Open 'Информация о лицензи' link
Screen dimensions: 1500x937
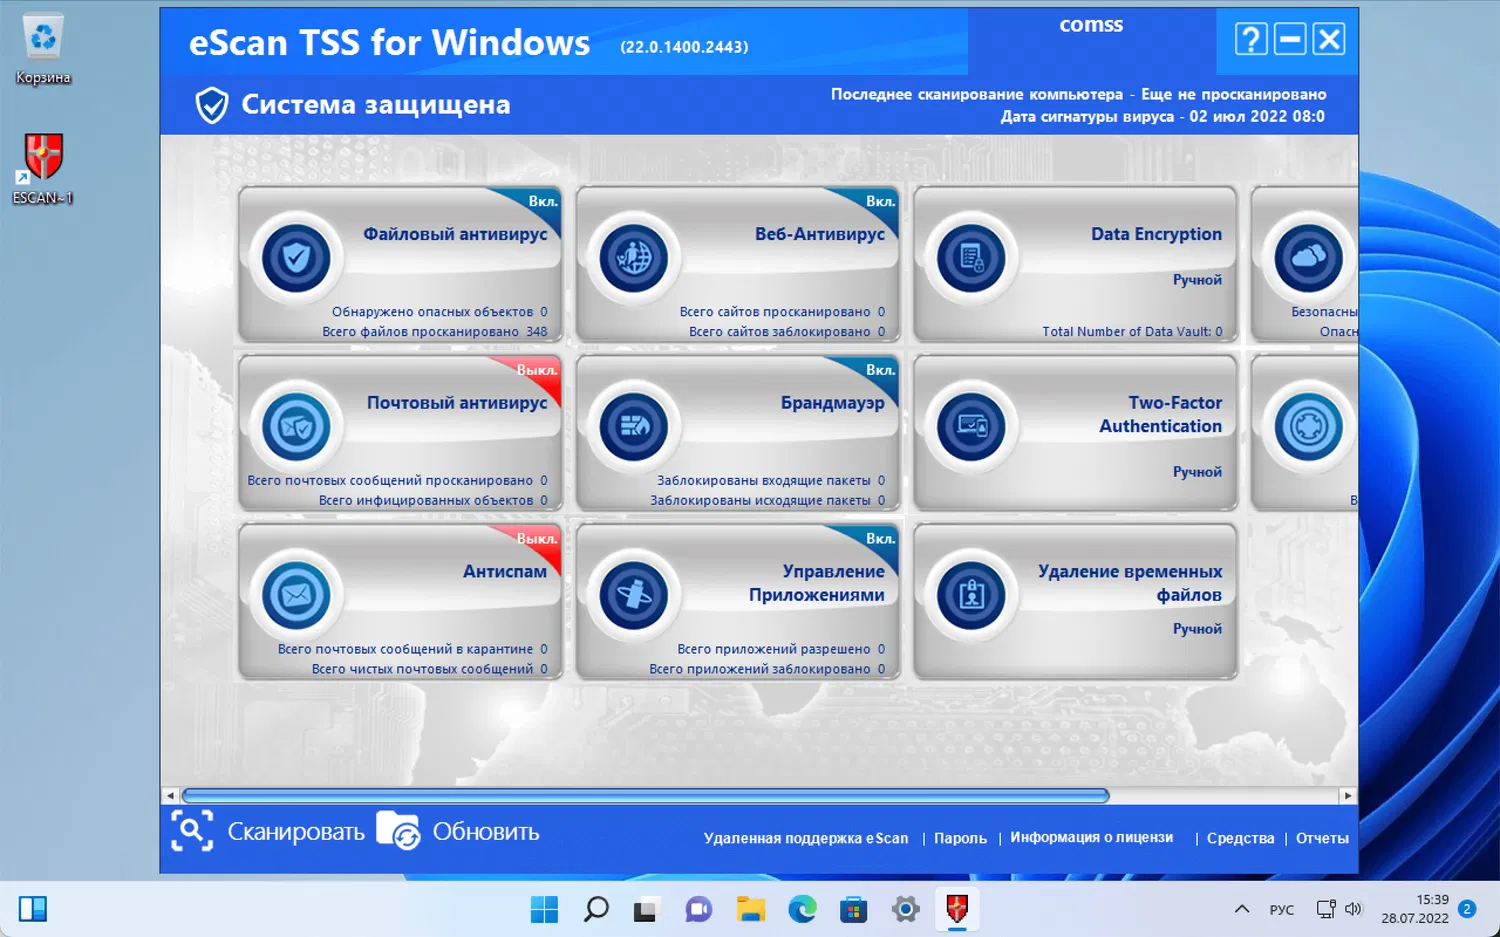coord(1091,837)
